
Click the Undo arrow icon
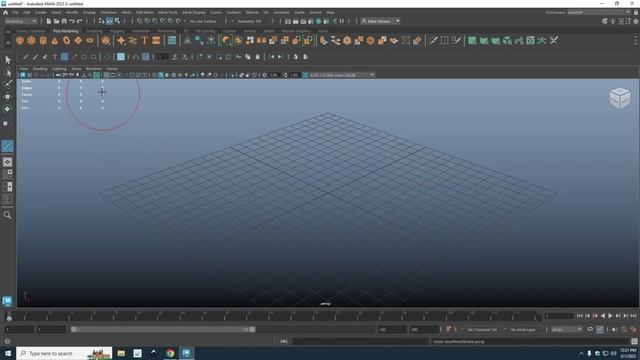click(72, 21)
